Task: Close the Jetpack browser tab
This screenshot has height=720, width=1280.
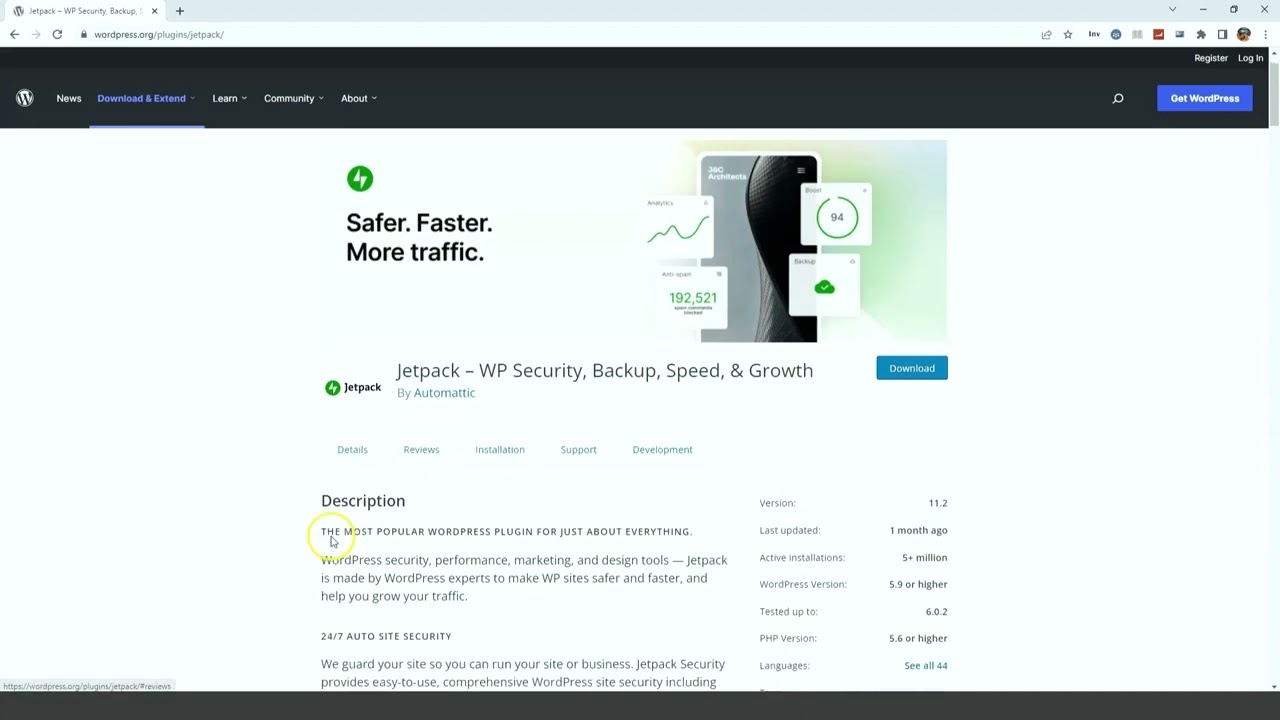Action: [155, 11]
